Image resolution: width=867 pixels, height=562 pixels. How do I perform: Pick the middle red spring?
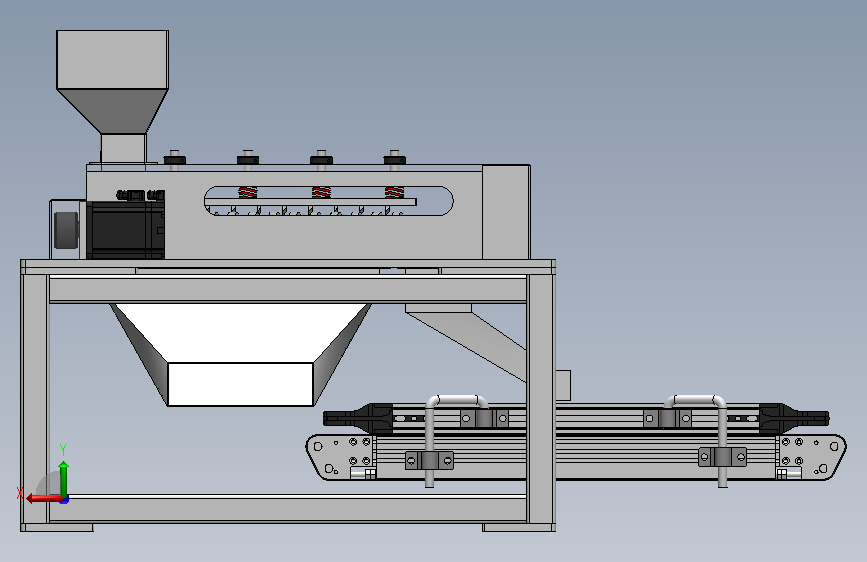[321, 192]
